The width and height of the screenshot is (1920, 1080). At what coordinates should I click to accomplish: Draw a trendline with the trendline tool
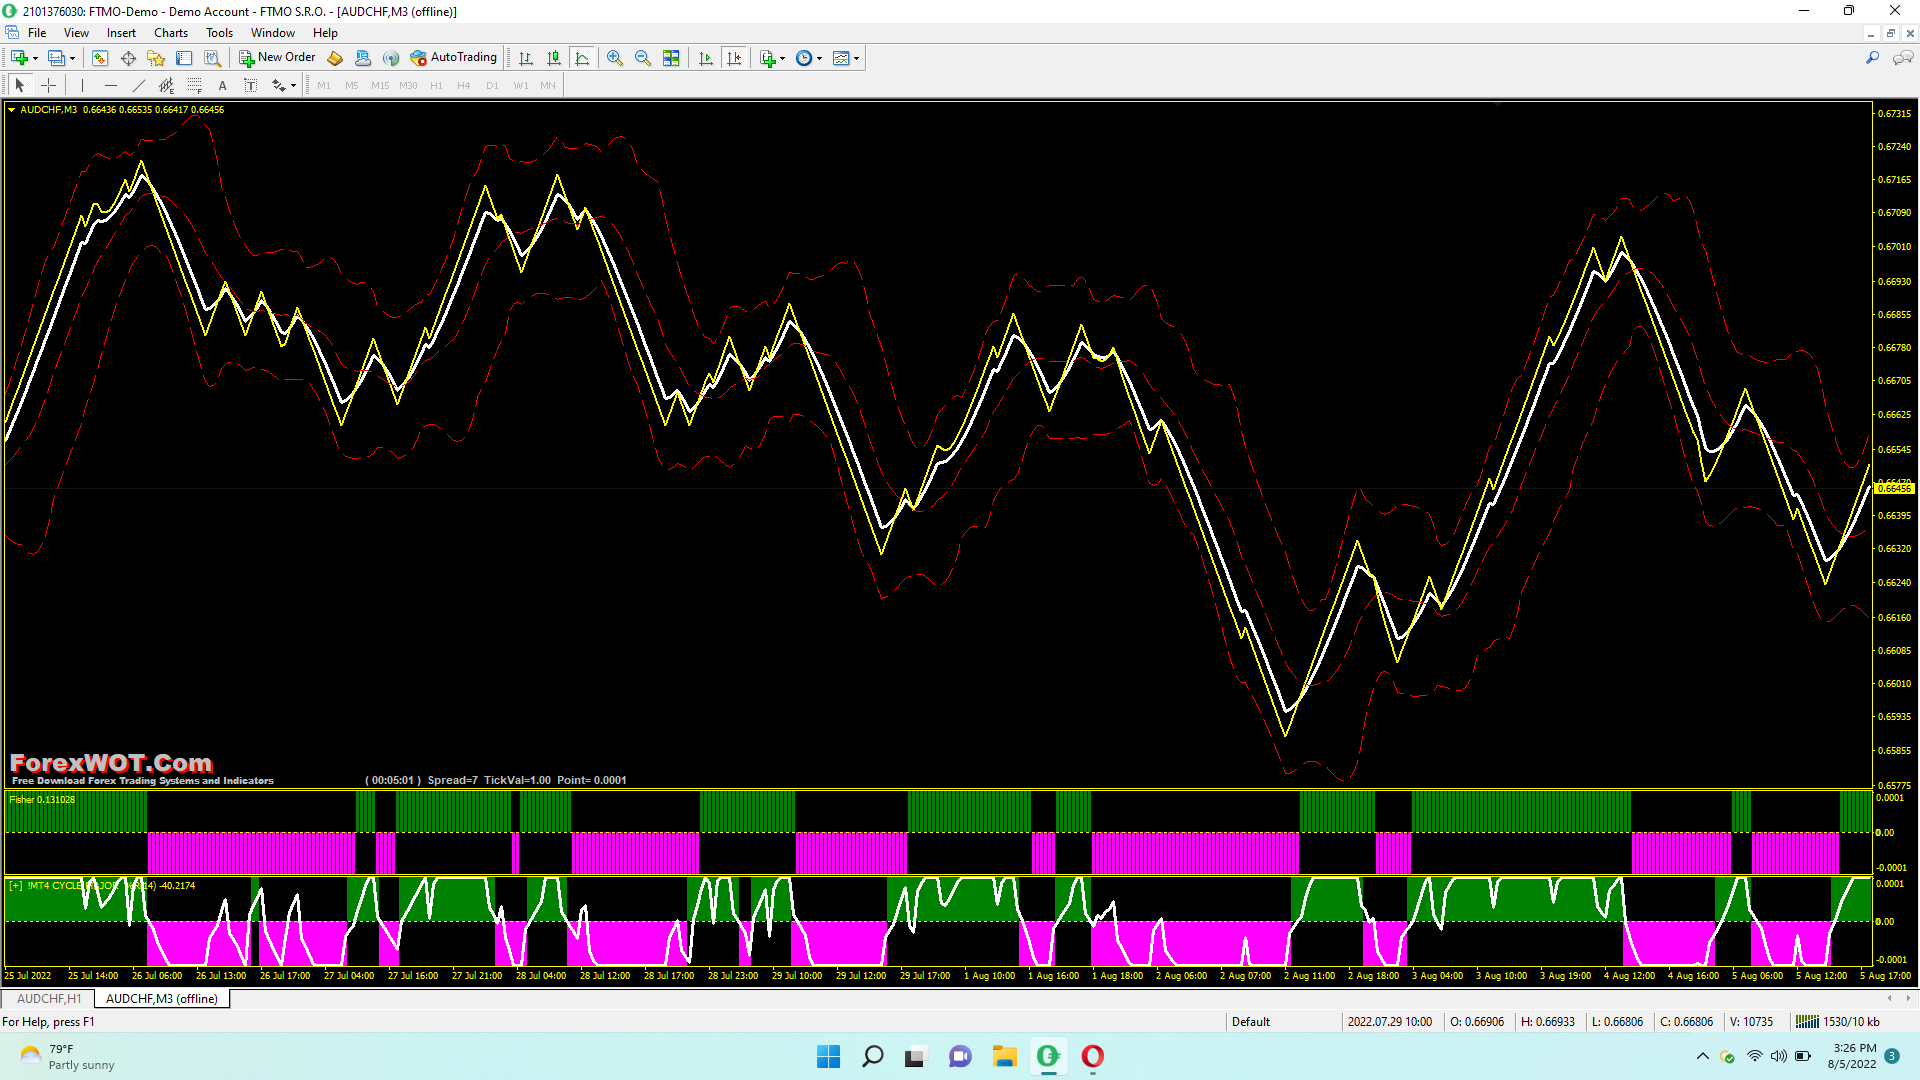139,86
